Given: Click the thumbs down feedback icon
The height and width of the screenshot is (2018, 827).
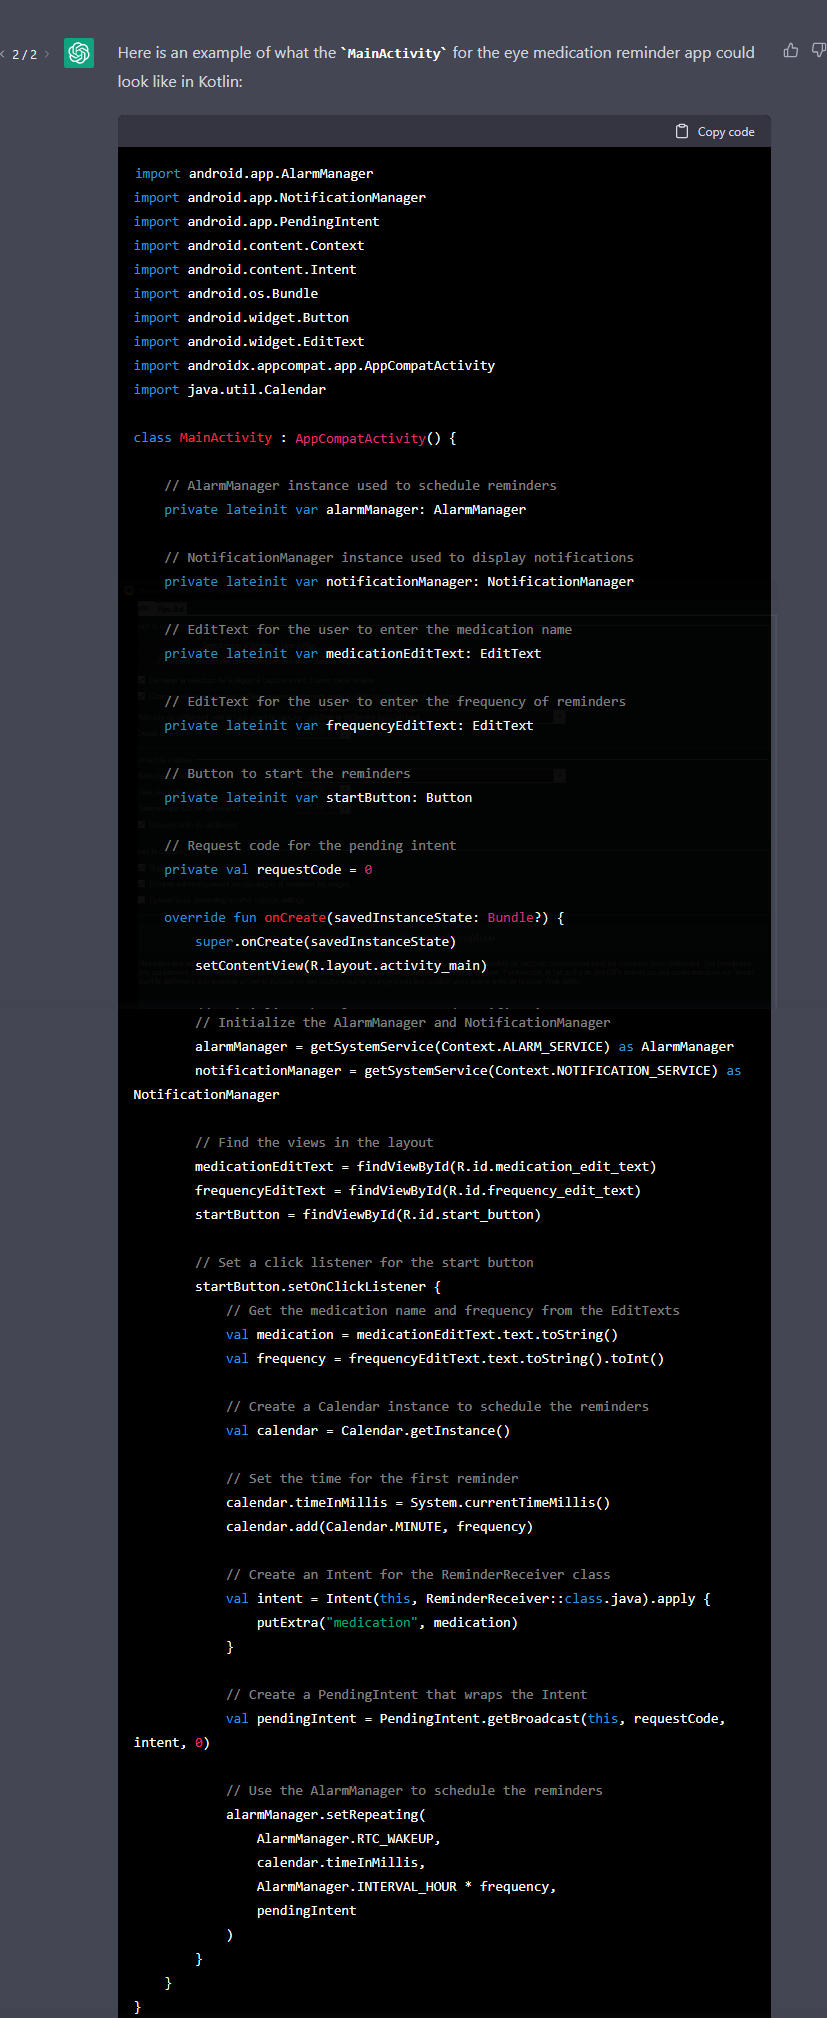Looking at the screenshot, I should 819,50.
